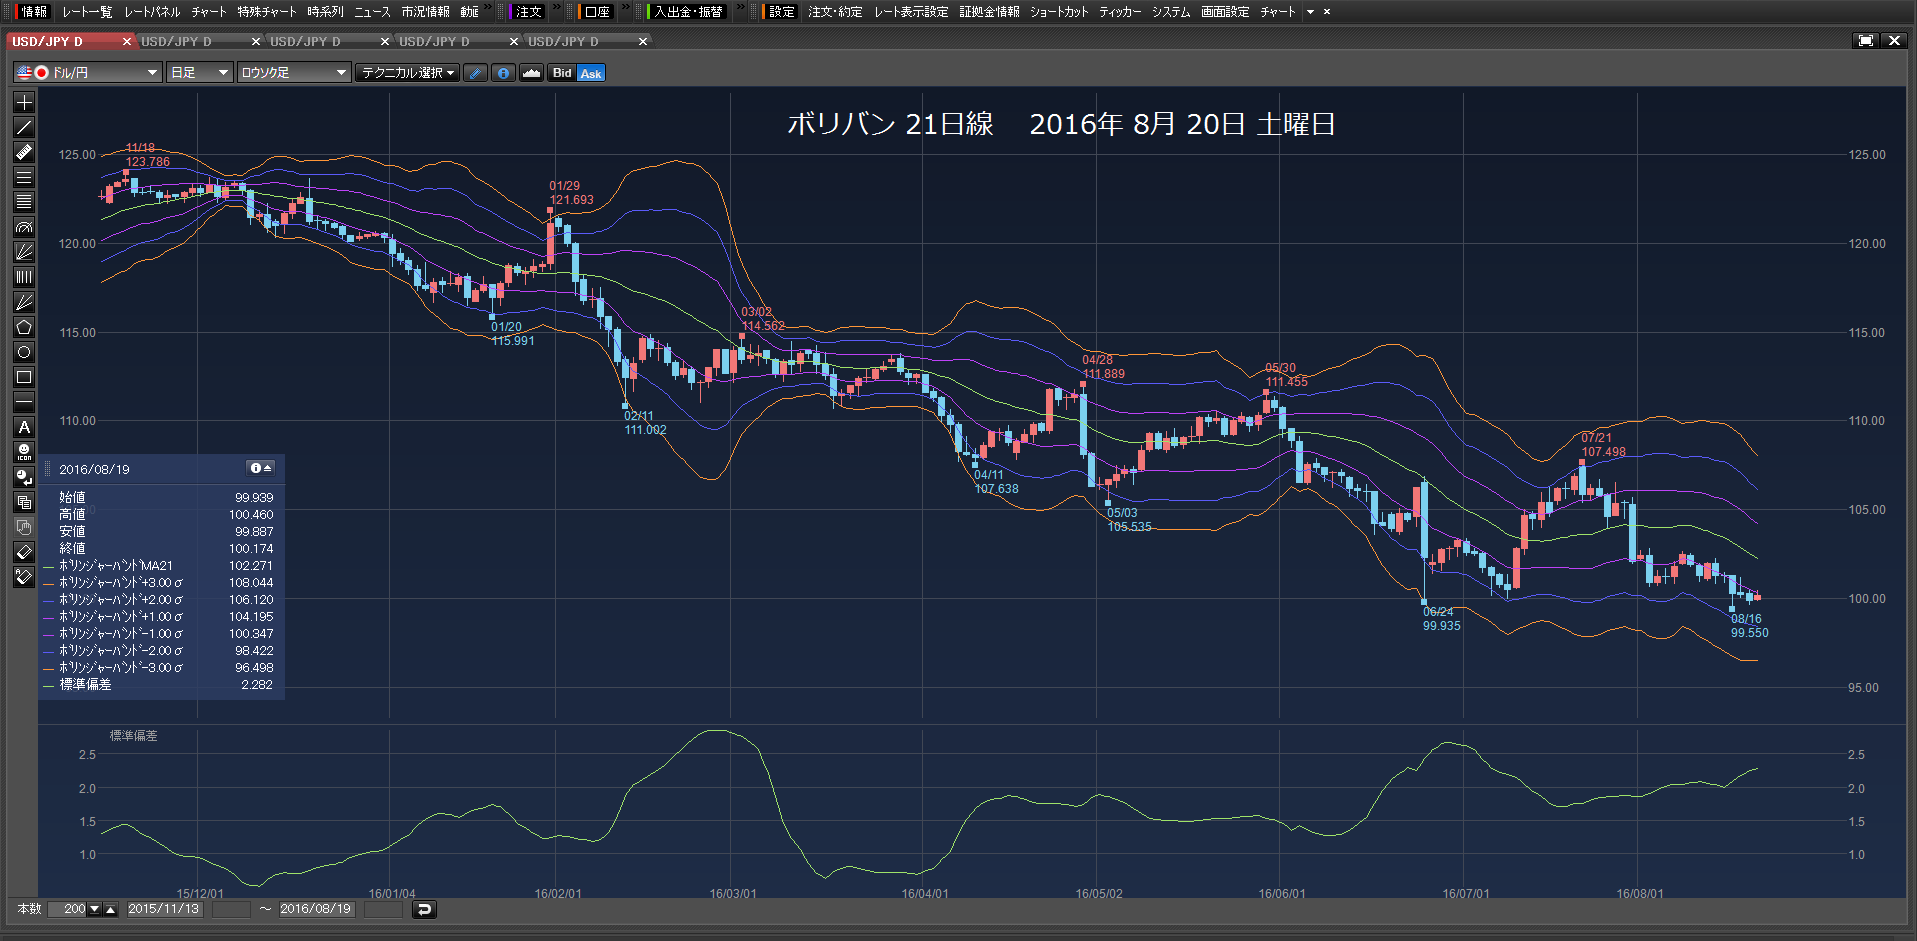Select the three horizontal lines tool
Viewport: 1917px width, 941px height.
point(24,177)
